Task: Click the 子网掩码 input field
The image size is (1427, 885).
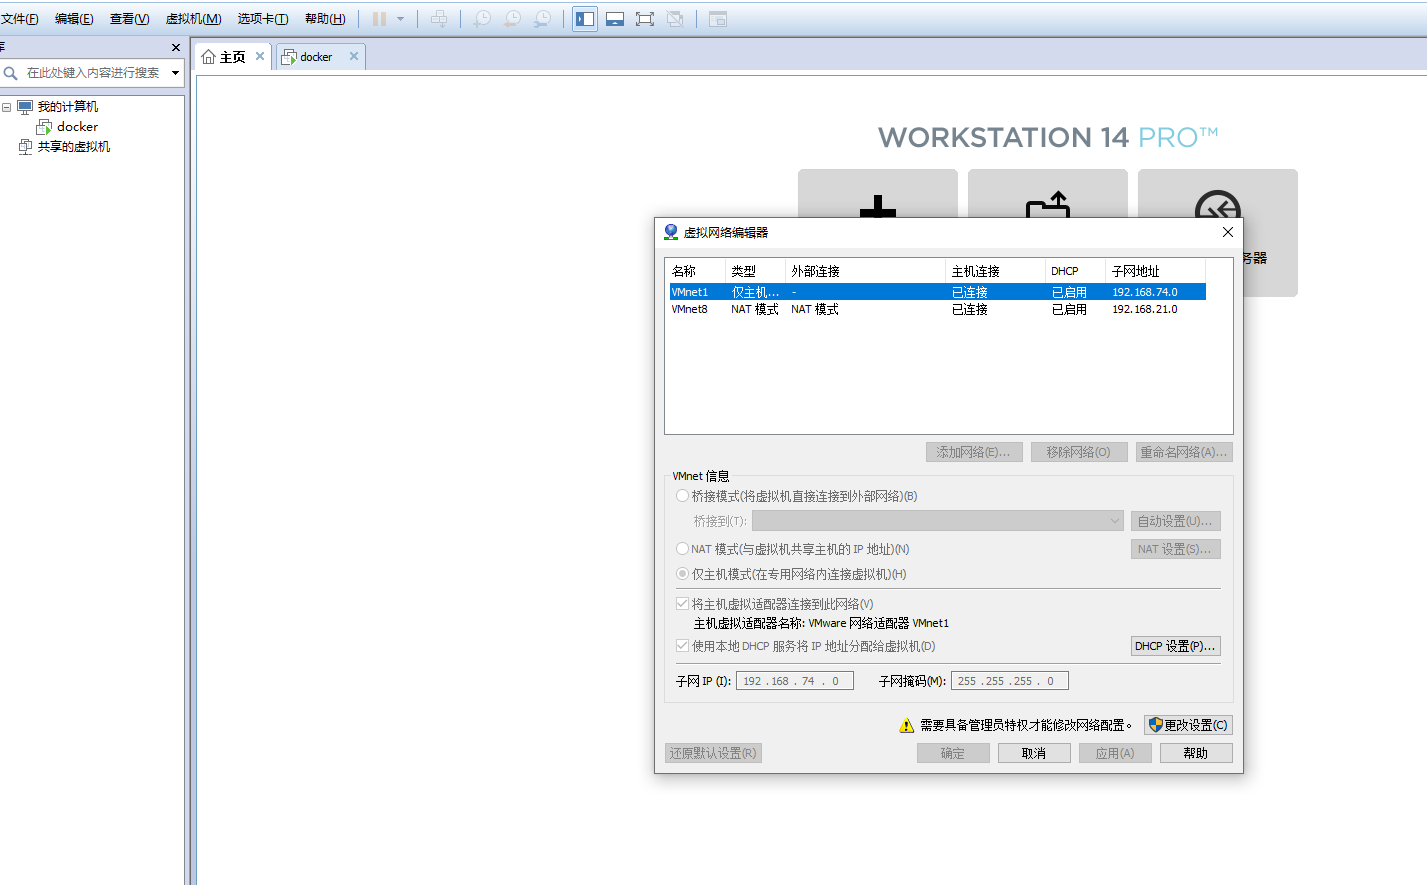Action: (1010, 681)
